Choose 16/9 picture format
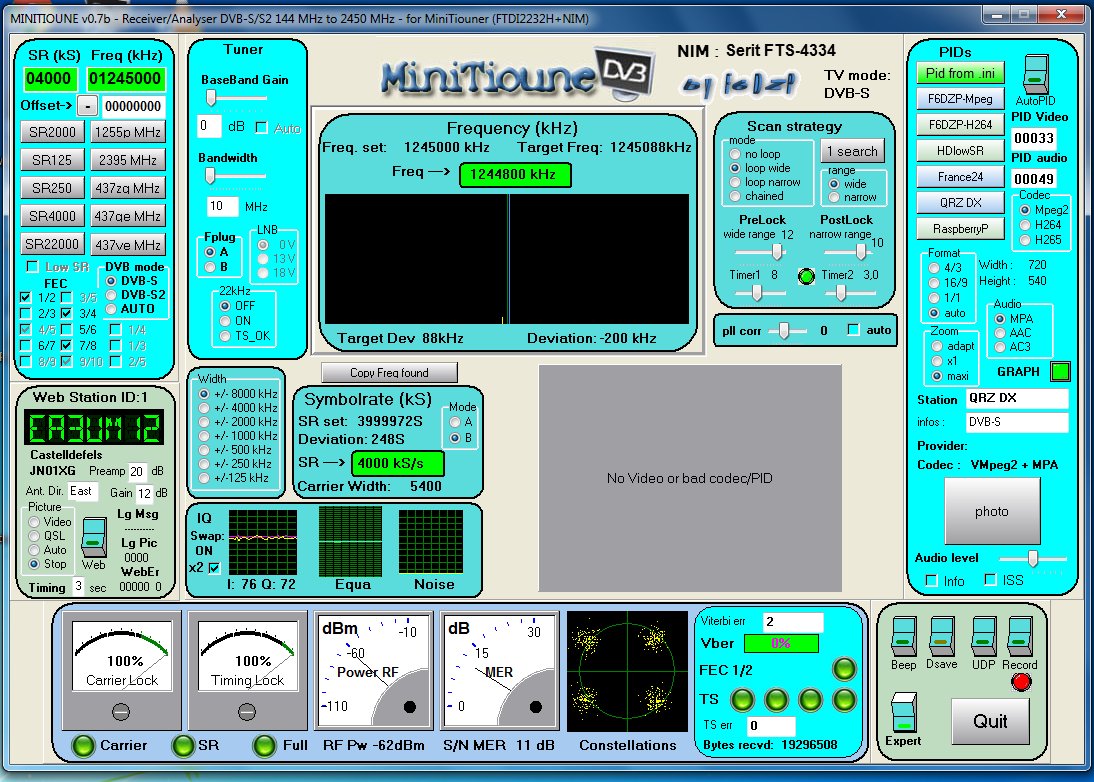This screenshot has height=782, width=1094. 934,283
